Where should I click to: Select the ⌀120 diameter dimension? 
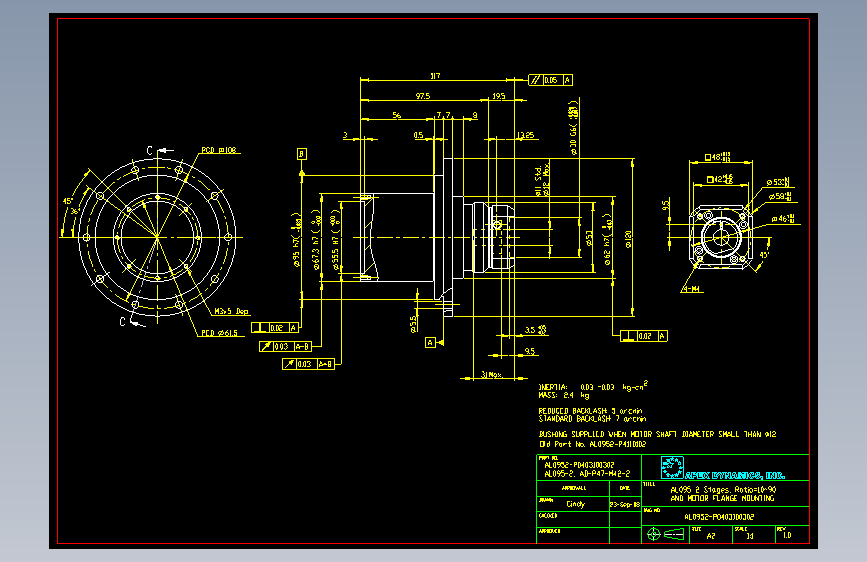(x=628, y=239)
